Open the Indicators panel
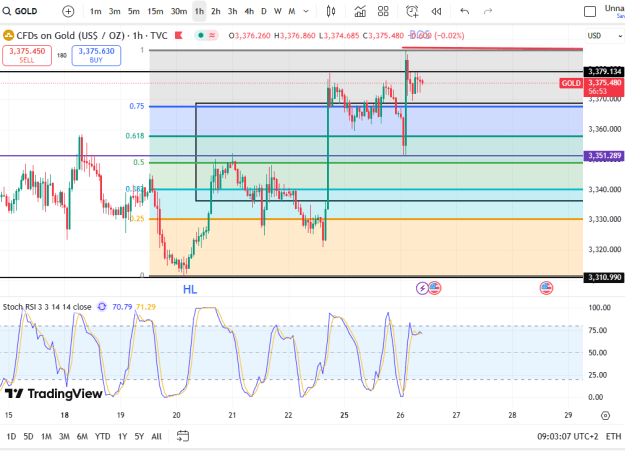Screen dimensions: 625x453 coord(360,12)
